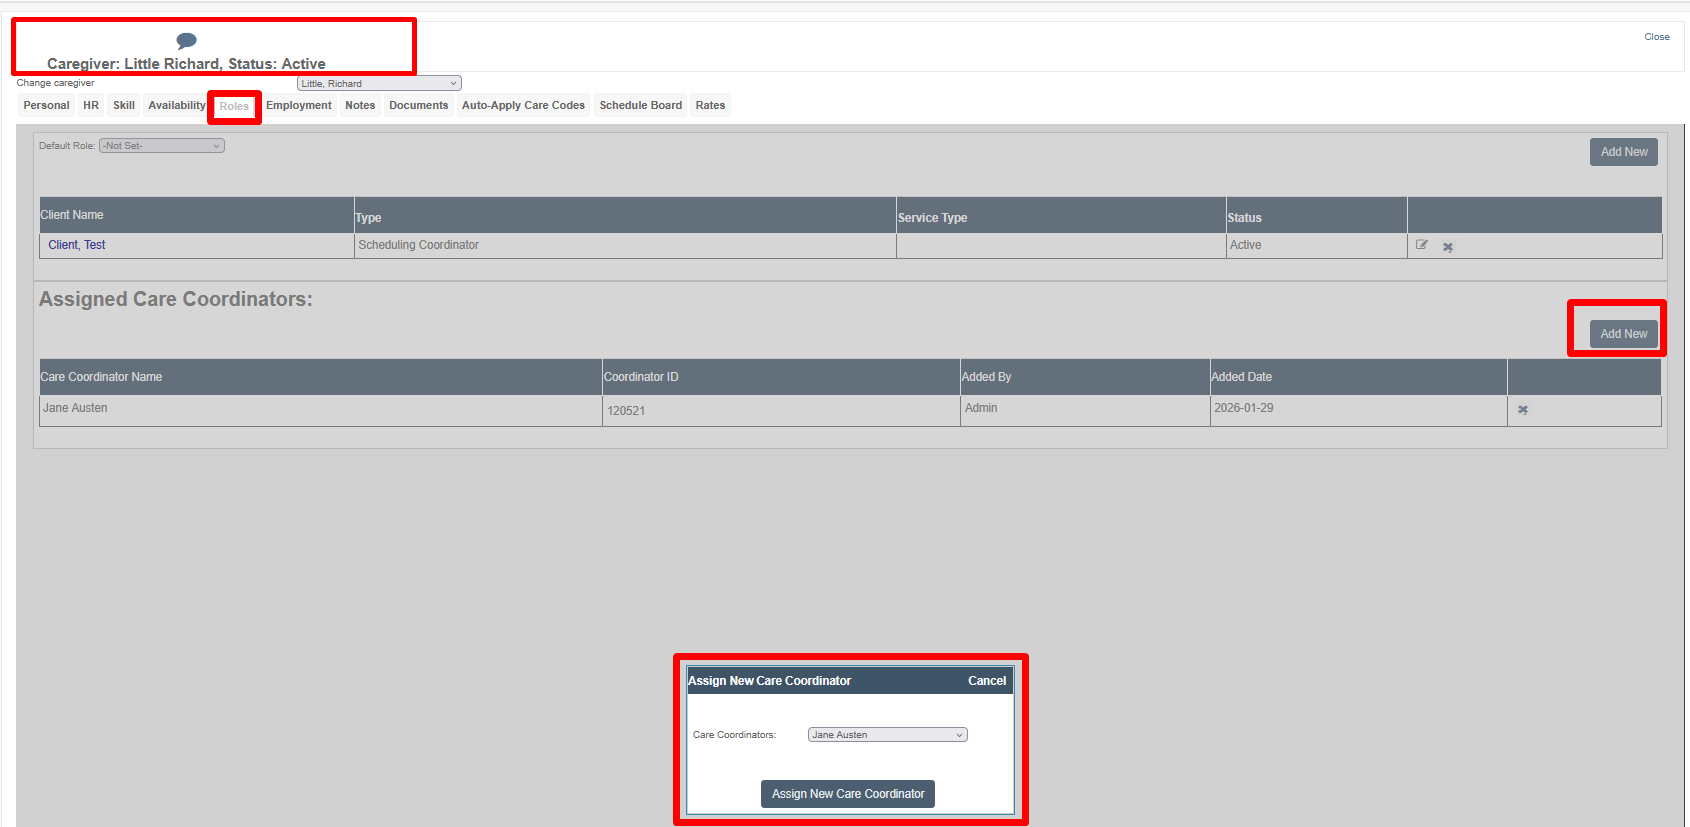Select the Roles tab

pos(234,106)
